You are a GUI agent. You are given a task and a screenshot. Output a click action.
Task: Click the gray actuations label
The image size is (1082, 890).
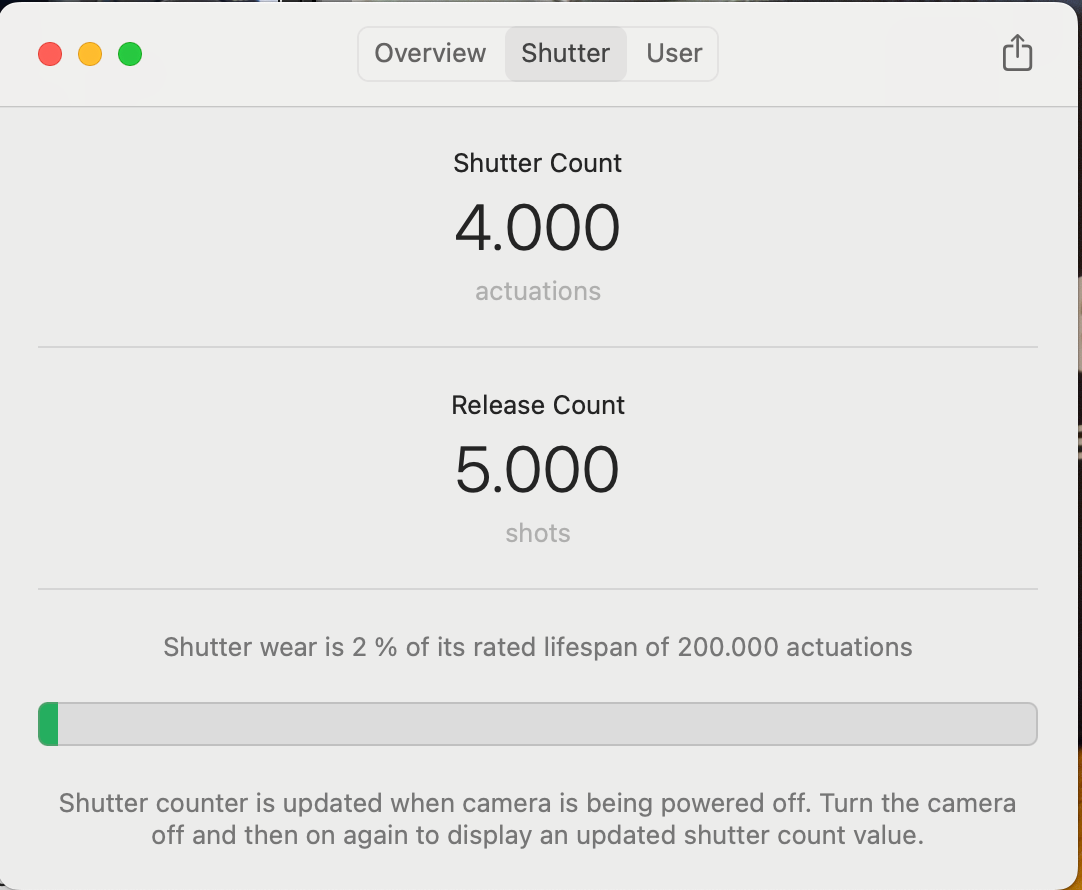pyautogui.click(x=538, y=291)
